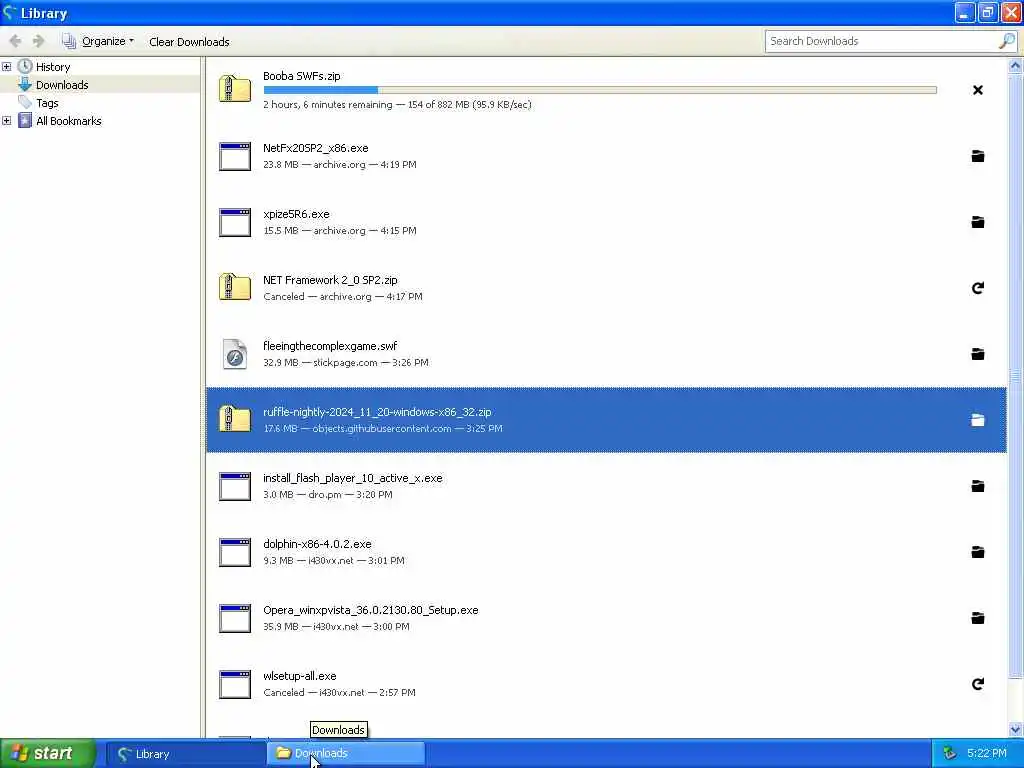Image resolution: width=1024 pixels, height=768 pixels.
Task: Open folder containing Opera_winxpvista setup
Action: tap(978, 618)
